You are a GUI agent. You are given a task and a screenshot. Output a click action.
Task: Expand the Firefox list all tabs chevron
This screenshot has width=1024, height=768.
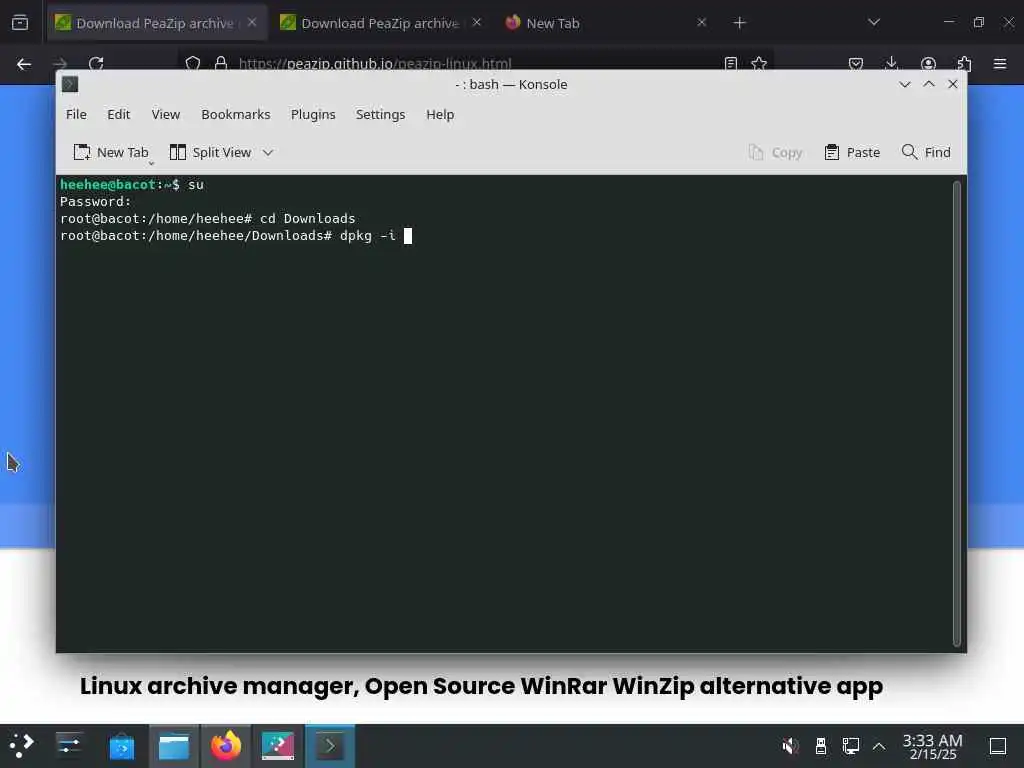[874, 23]
